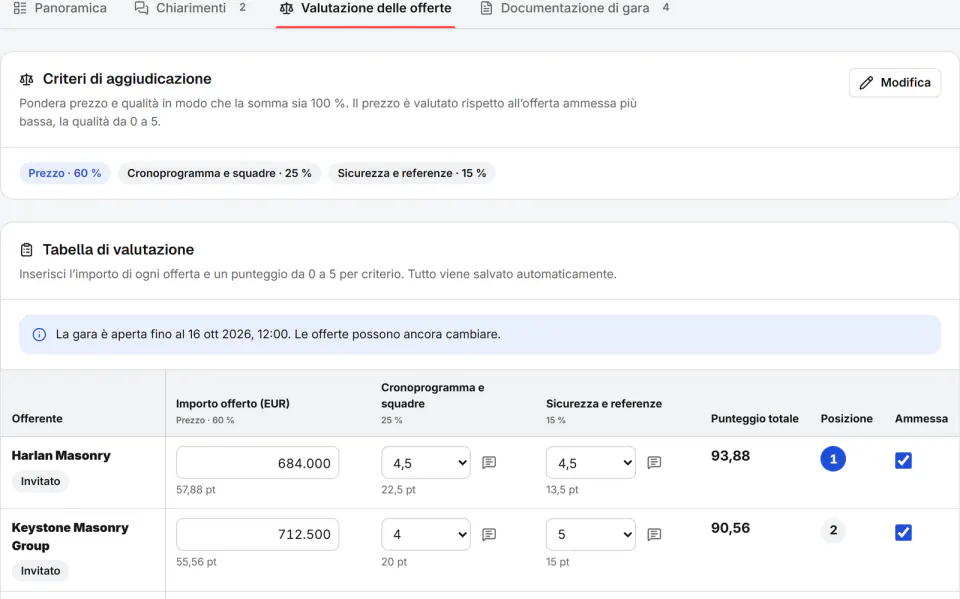Open Keystone Masonry Group's Sicurezza comment icon
This screenshot has height=599, width=960.
coord(654,535)
